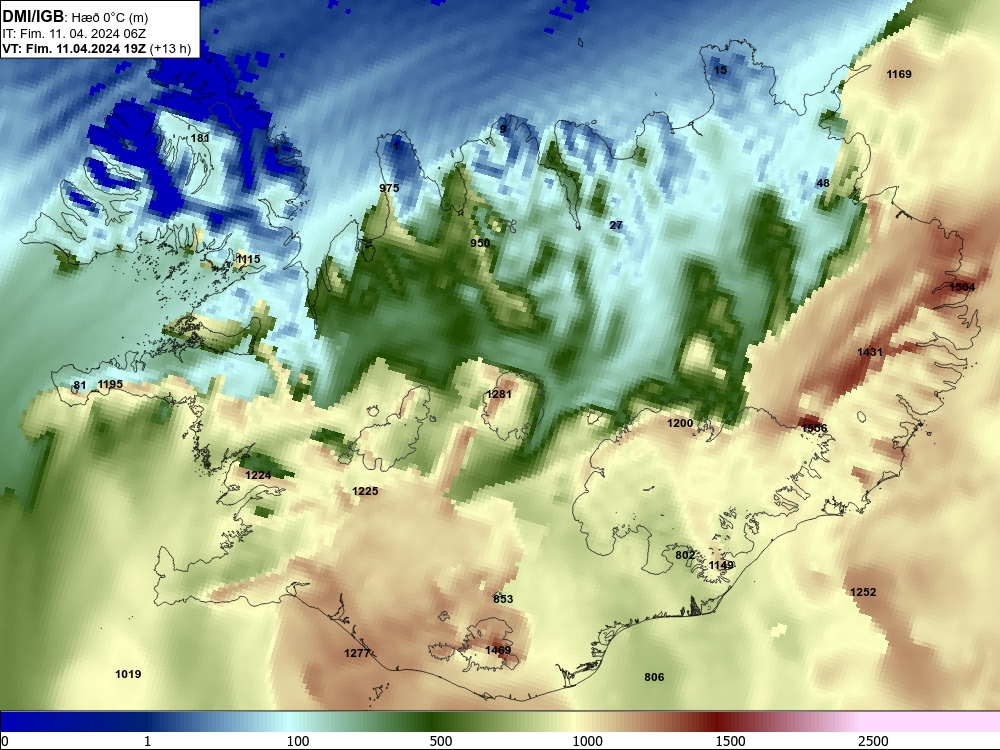Click the VT line "Fim. 11.04.2024 19Z (+13 h)"

coord(108,48)
